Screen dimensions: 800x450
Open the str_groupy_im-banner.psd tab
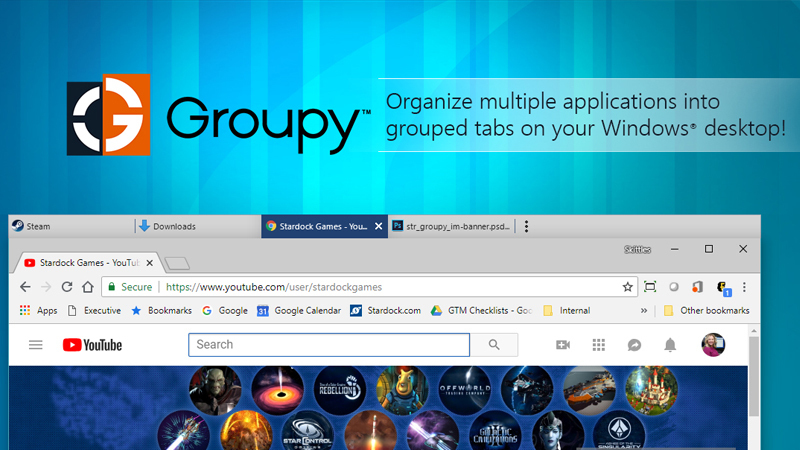tap(452, 226)
